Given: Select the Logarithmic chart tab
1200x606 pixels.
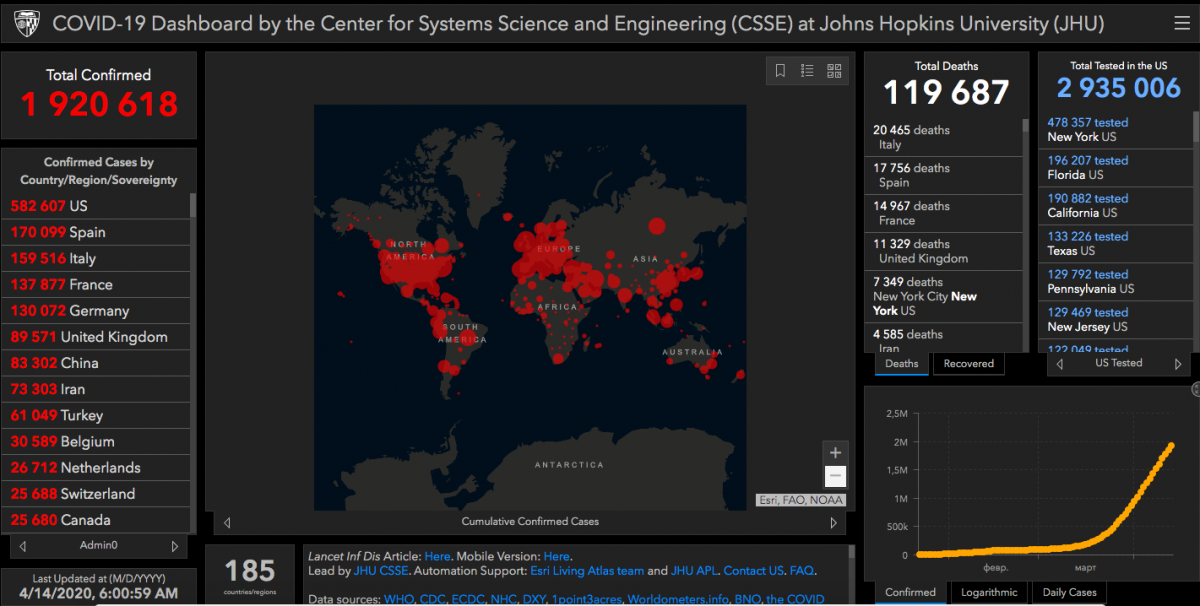Looking at the screenshot, I should (x=988, y=592).
